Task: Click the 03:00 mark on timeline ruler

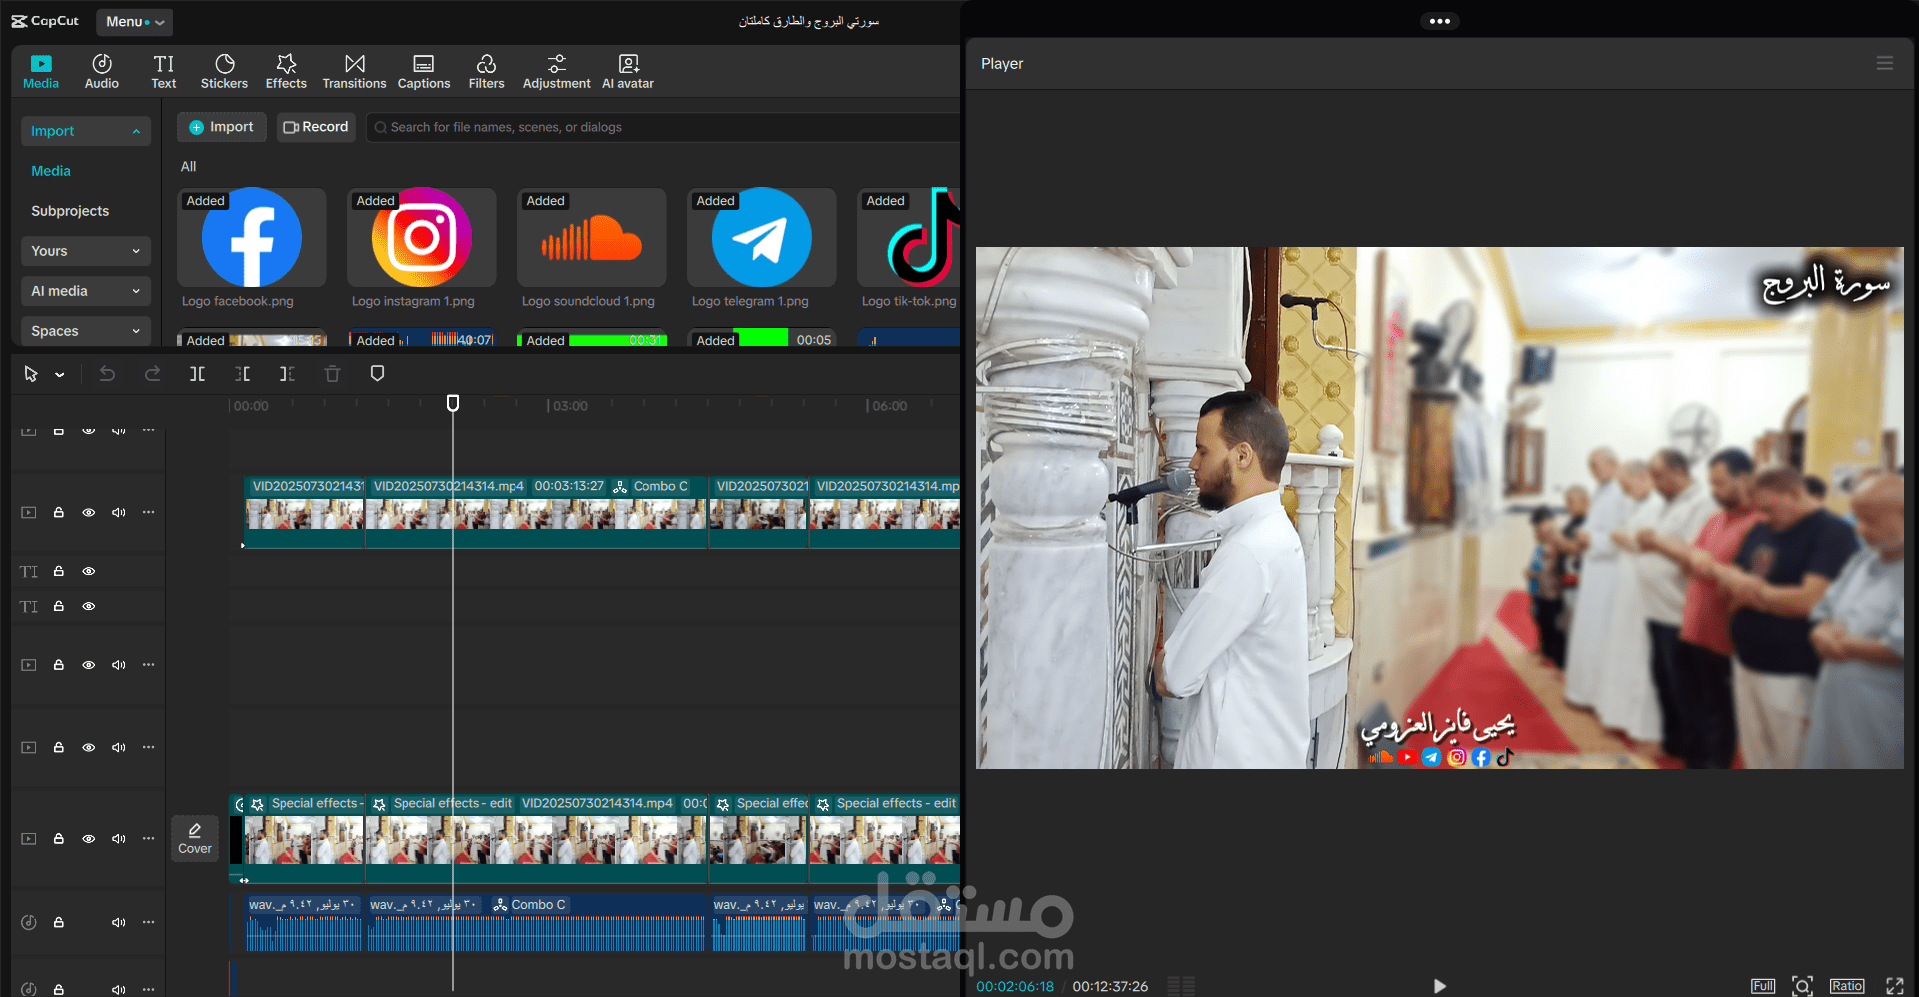Action: click(570, 406)
